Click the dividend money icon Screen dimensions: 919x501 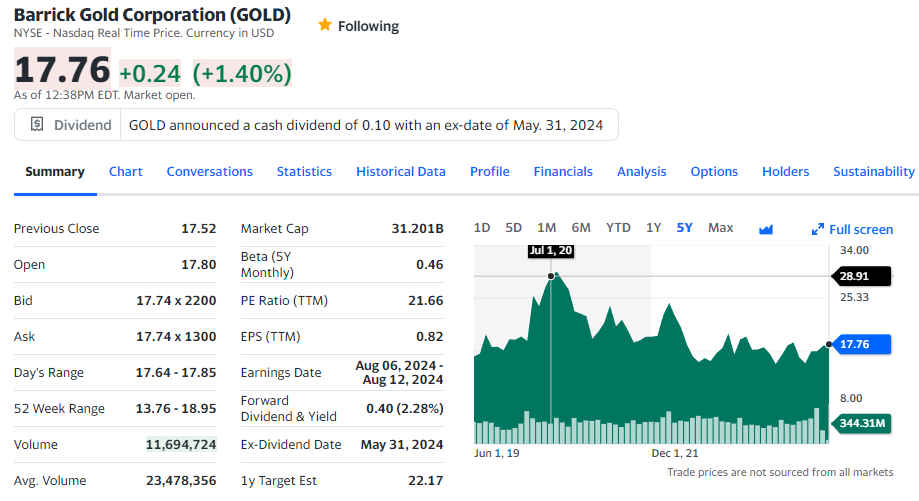(x=37, y=125)
